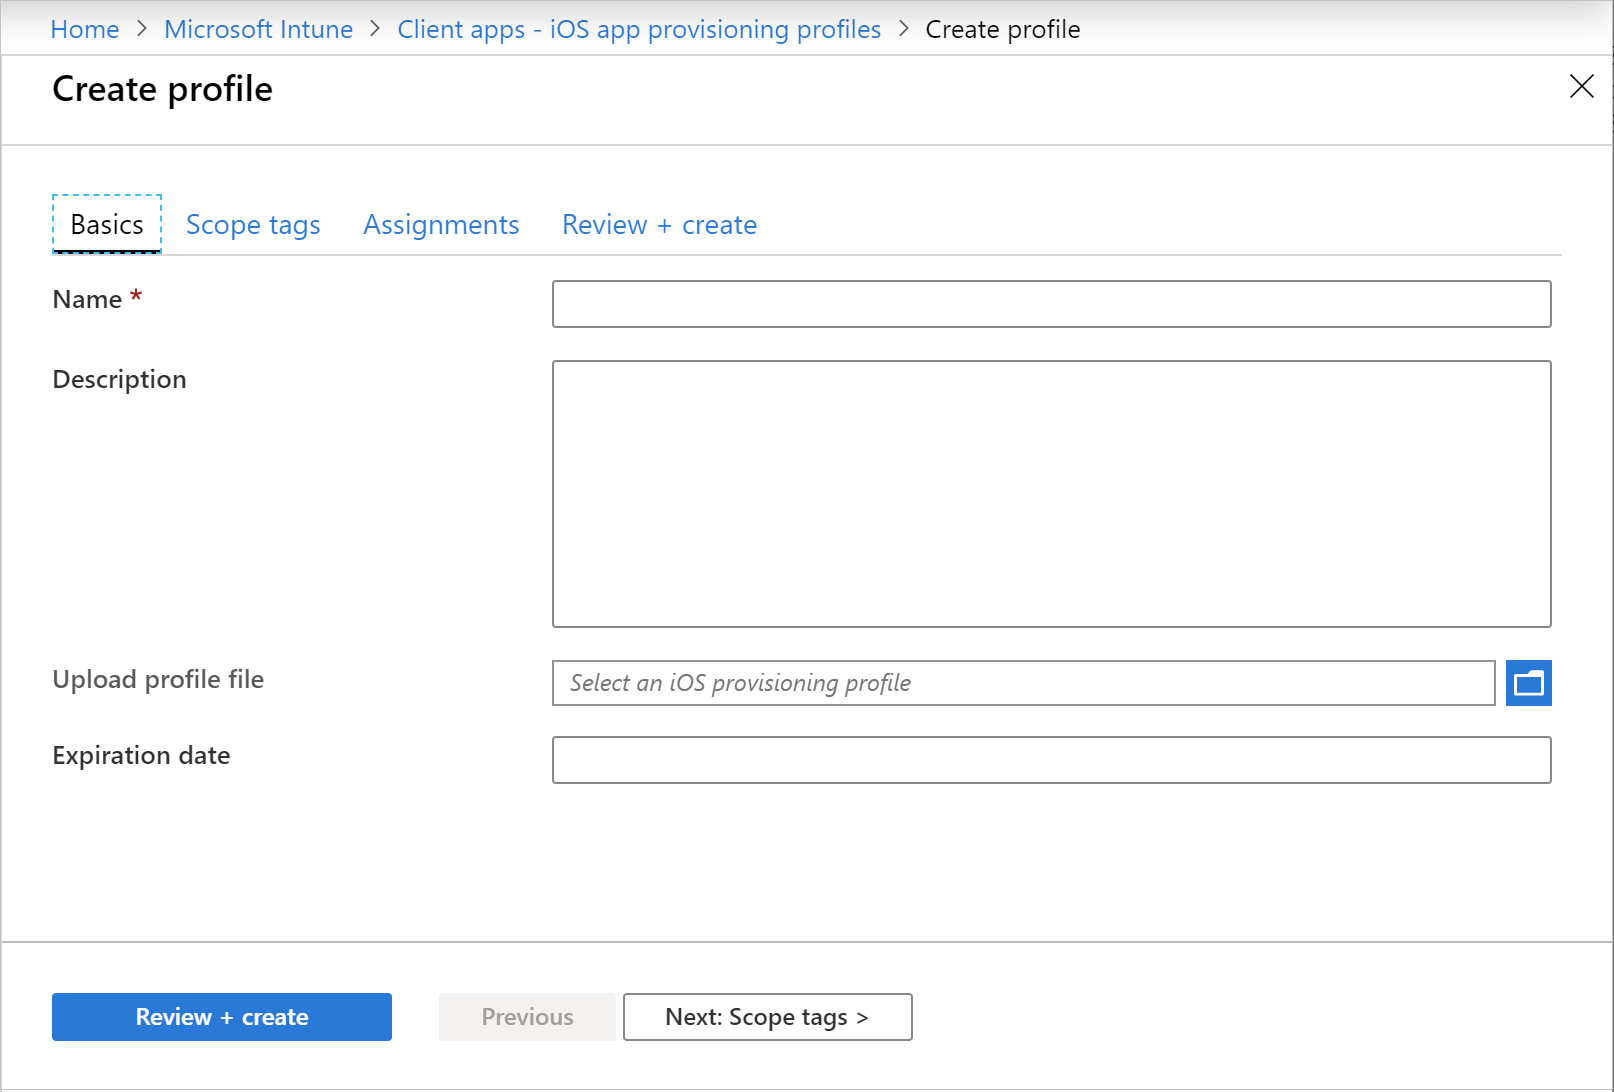Screen dimensions: 1614x1092
Task: Click inside the Name input field
Action: click(x=1050, y=304)
